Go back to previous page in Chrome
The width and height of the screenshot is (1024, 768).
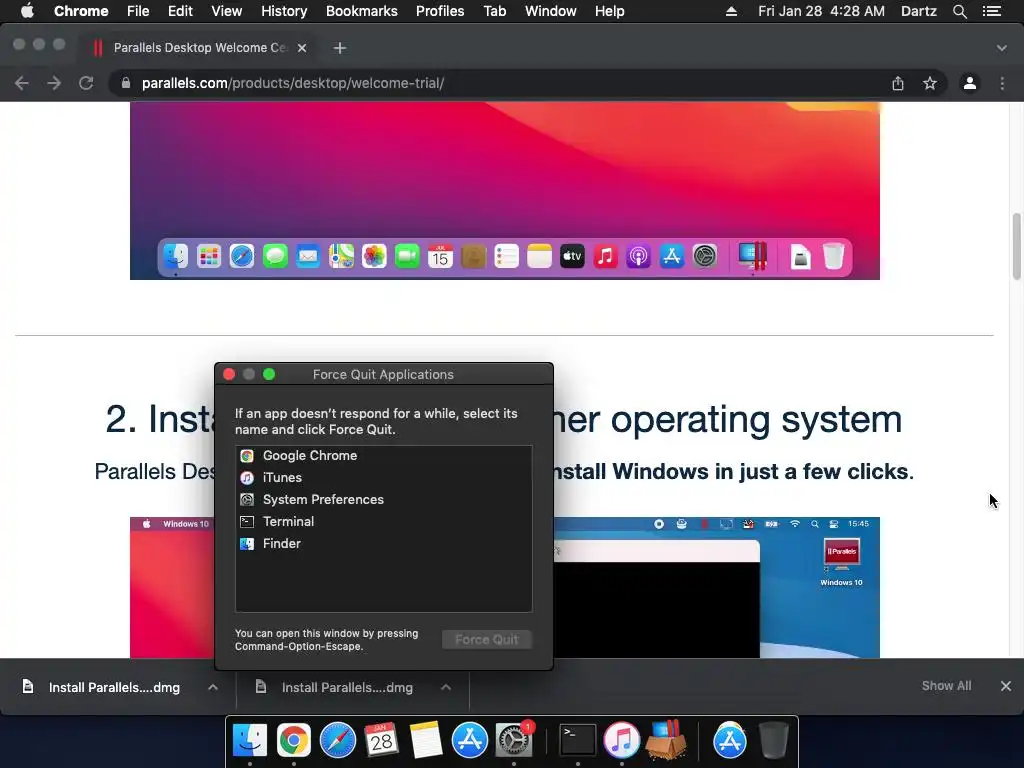(22, 83)
